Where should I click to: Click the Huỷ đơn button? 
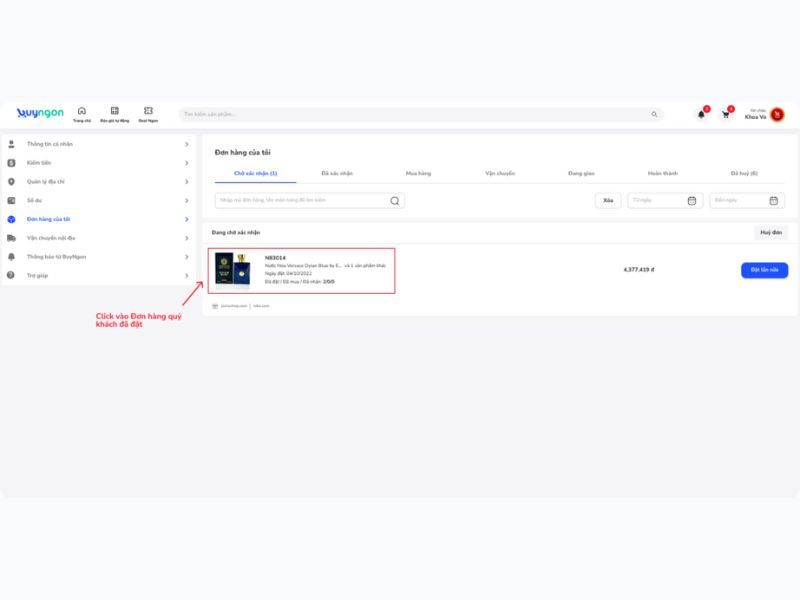click(x=771, y=233)
